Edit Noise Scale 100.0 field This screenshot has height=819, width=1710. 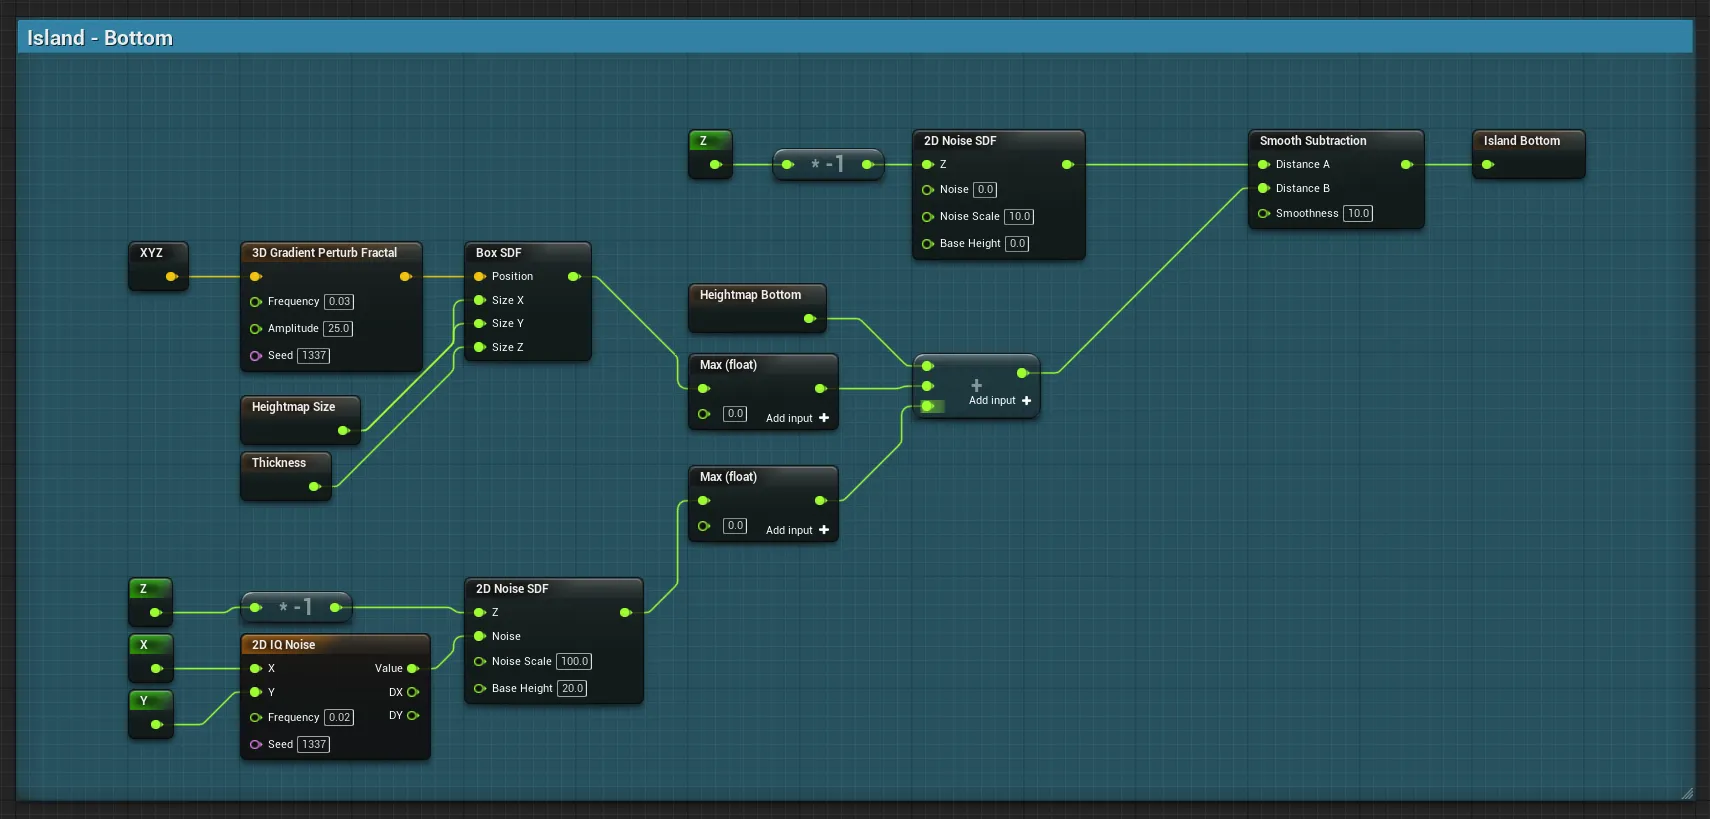click(574, 662)
